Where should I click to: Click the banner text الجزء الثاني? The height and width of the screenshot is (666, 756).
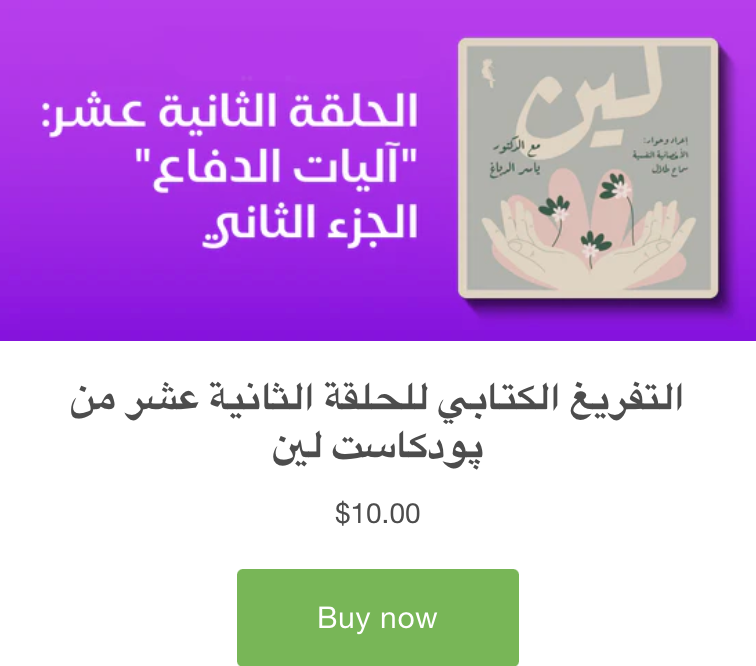click(x=310, y=224)
